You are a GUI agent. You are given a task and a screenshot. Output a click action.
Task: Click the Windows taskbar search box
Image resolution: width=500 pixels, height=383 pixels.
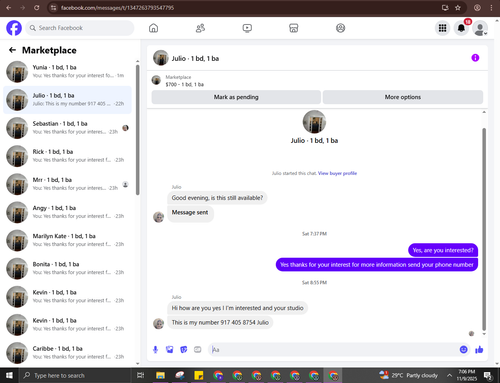75,375
